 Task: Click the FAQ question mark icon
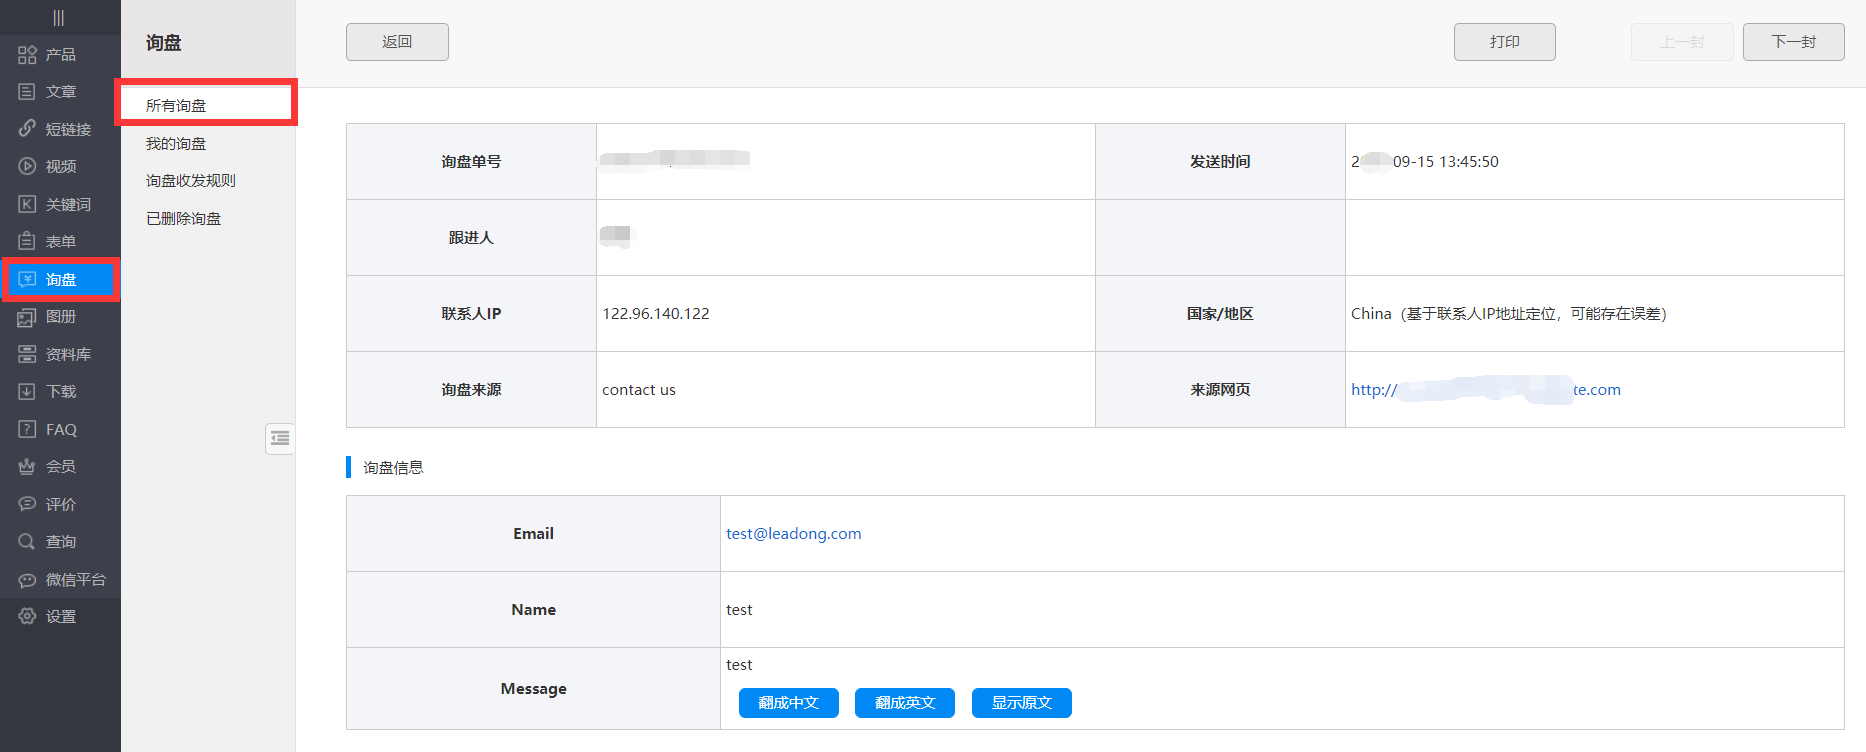pos(27,429)
